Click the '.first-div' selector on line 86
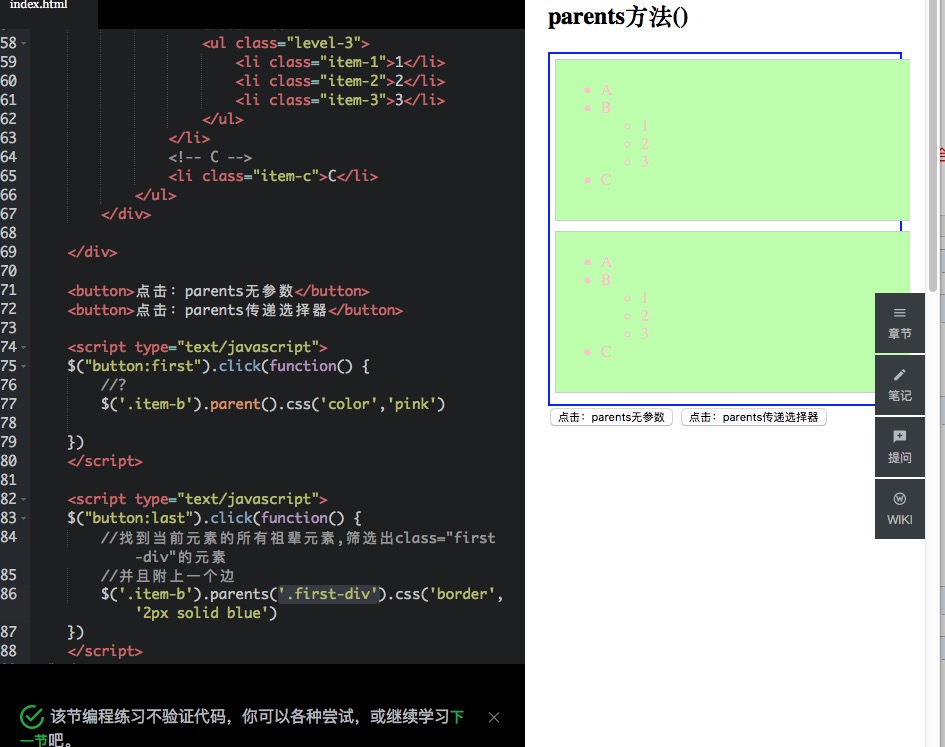This screenshot has height=747, width=945. (x=328, y=594)
